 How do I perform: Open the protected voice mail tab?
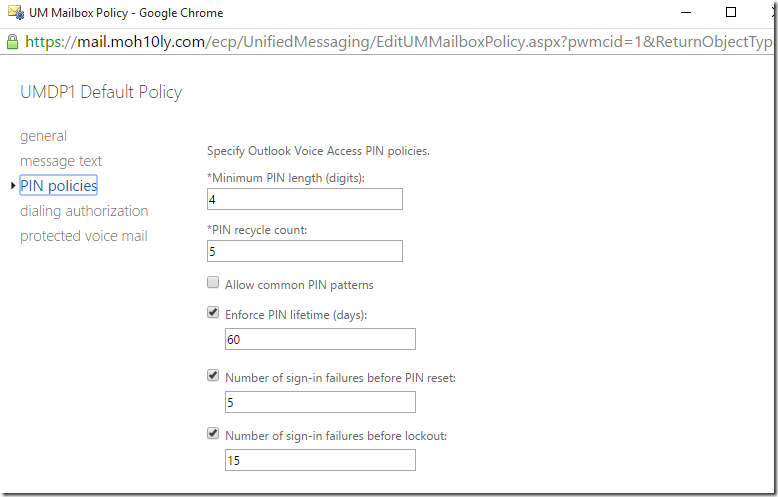[84, 236]
